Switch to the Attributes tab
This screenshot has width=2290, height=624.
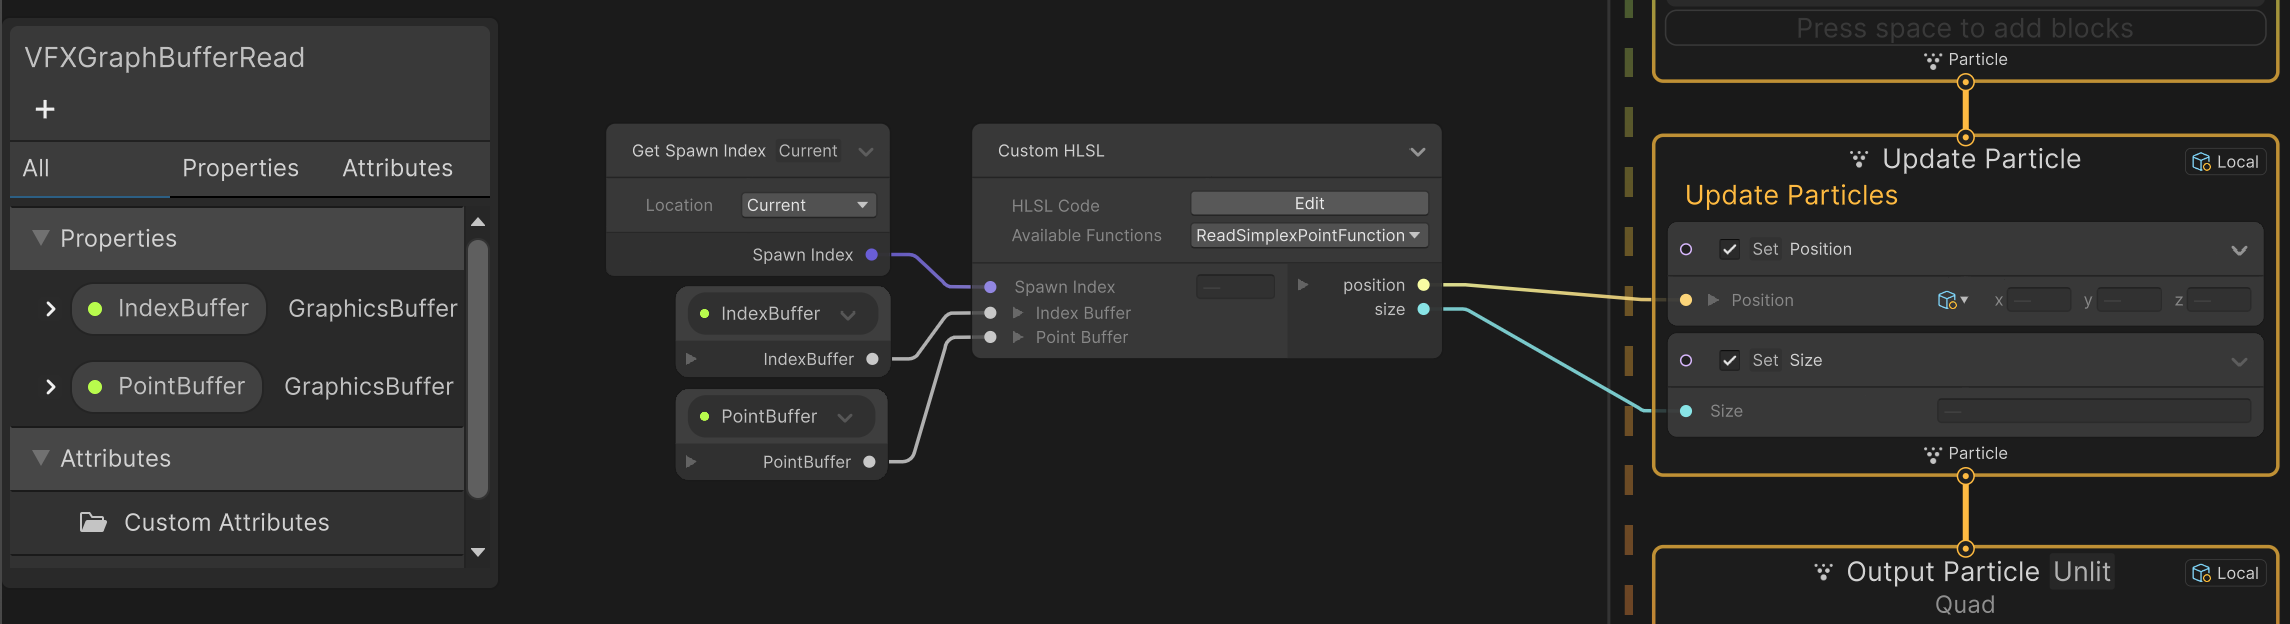coord(397,168)
